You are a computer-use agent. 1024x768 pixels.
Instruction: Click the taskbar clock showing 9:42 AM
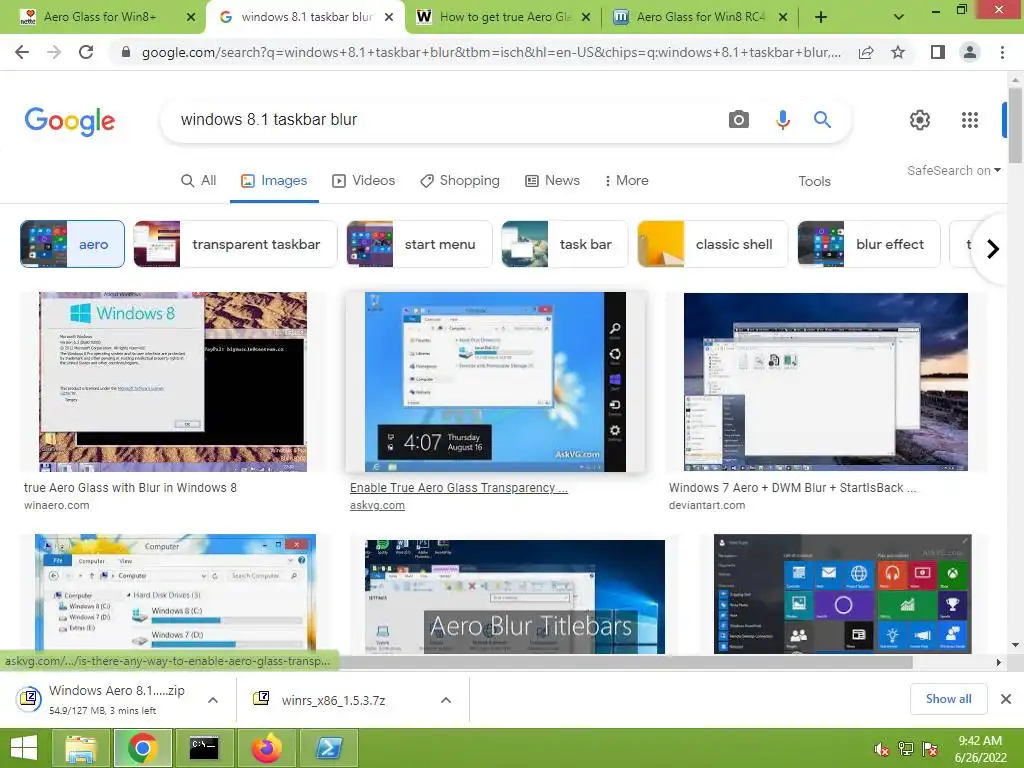click(x=980, y=749)
